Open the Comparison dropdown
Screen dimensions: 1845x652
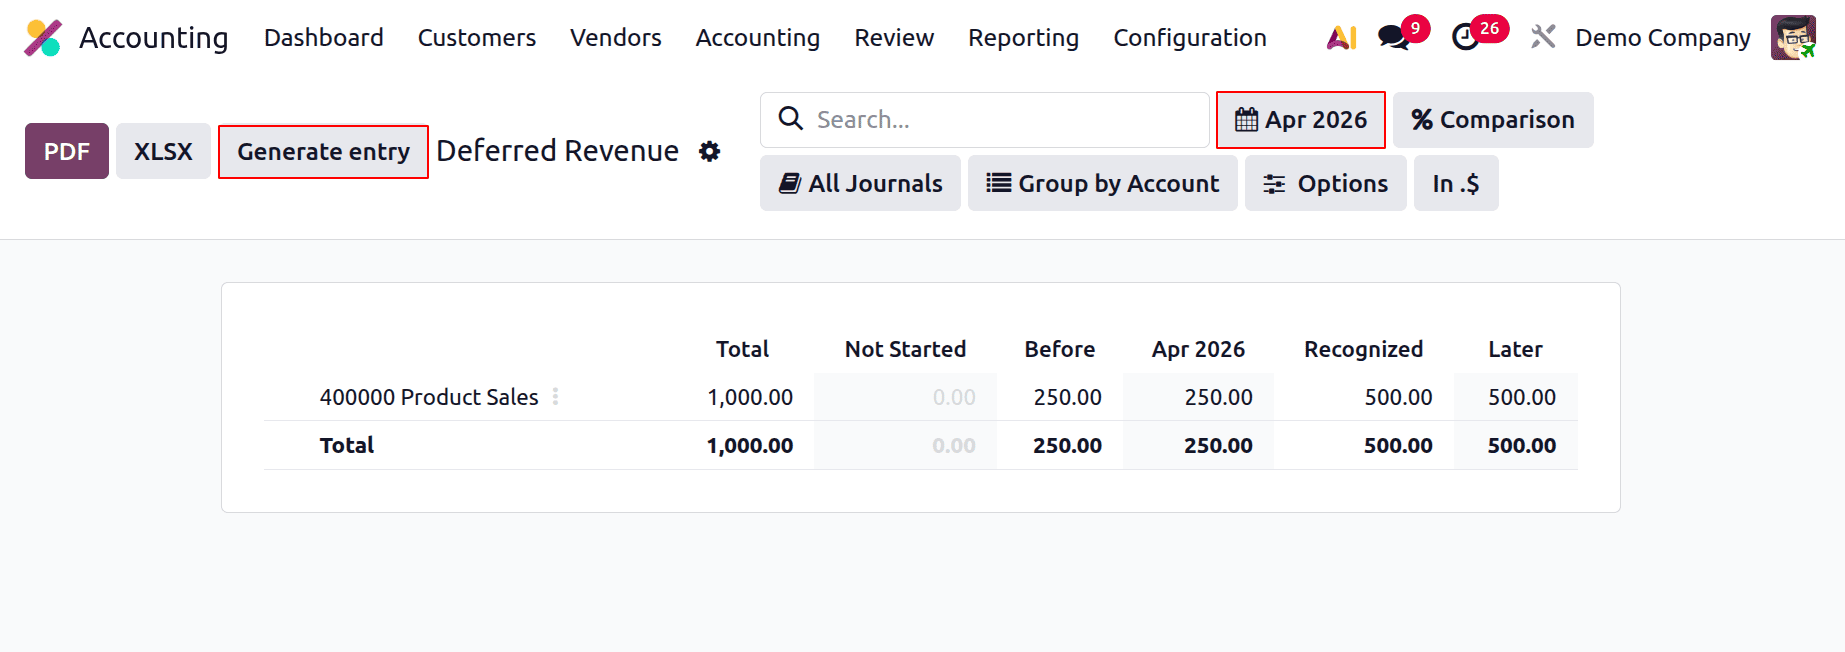[1492, 120]
